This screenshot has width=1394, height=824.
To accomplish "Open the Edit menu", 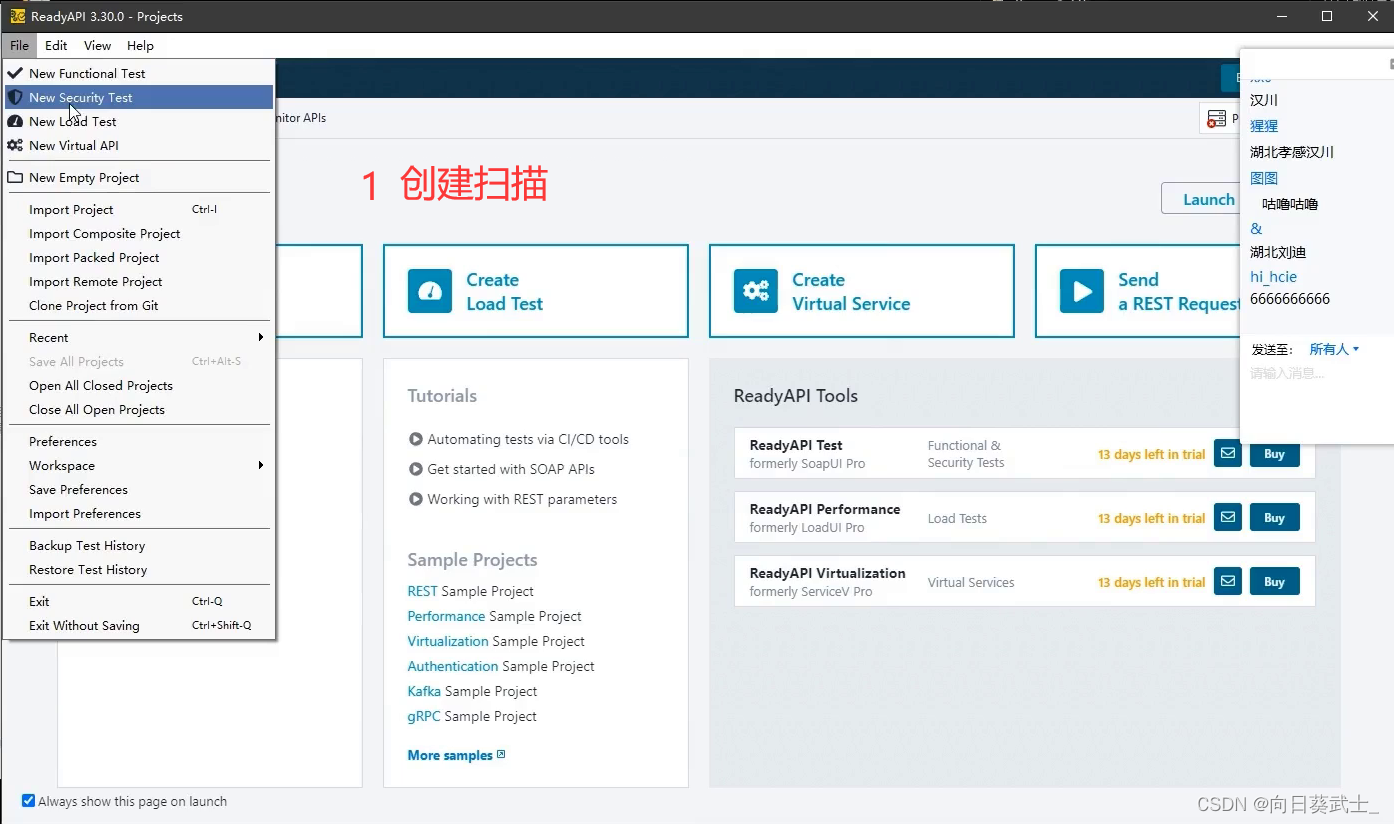I will tap(56, 45).
